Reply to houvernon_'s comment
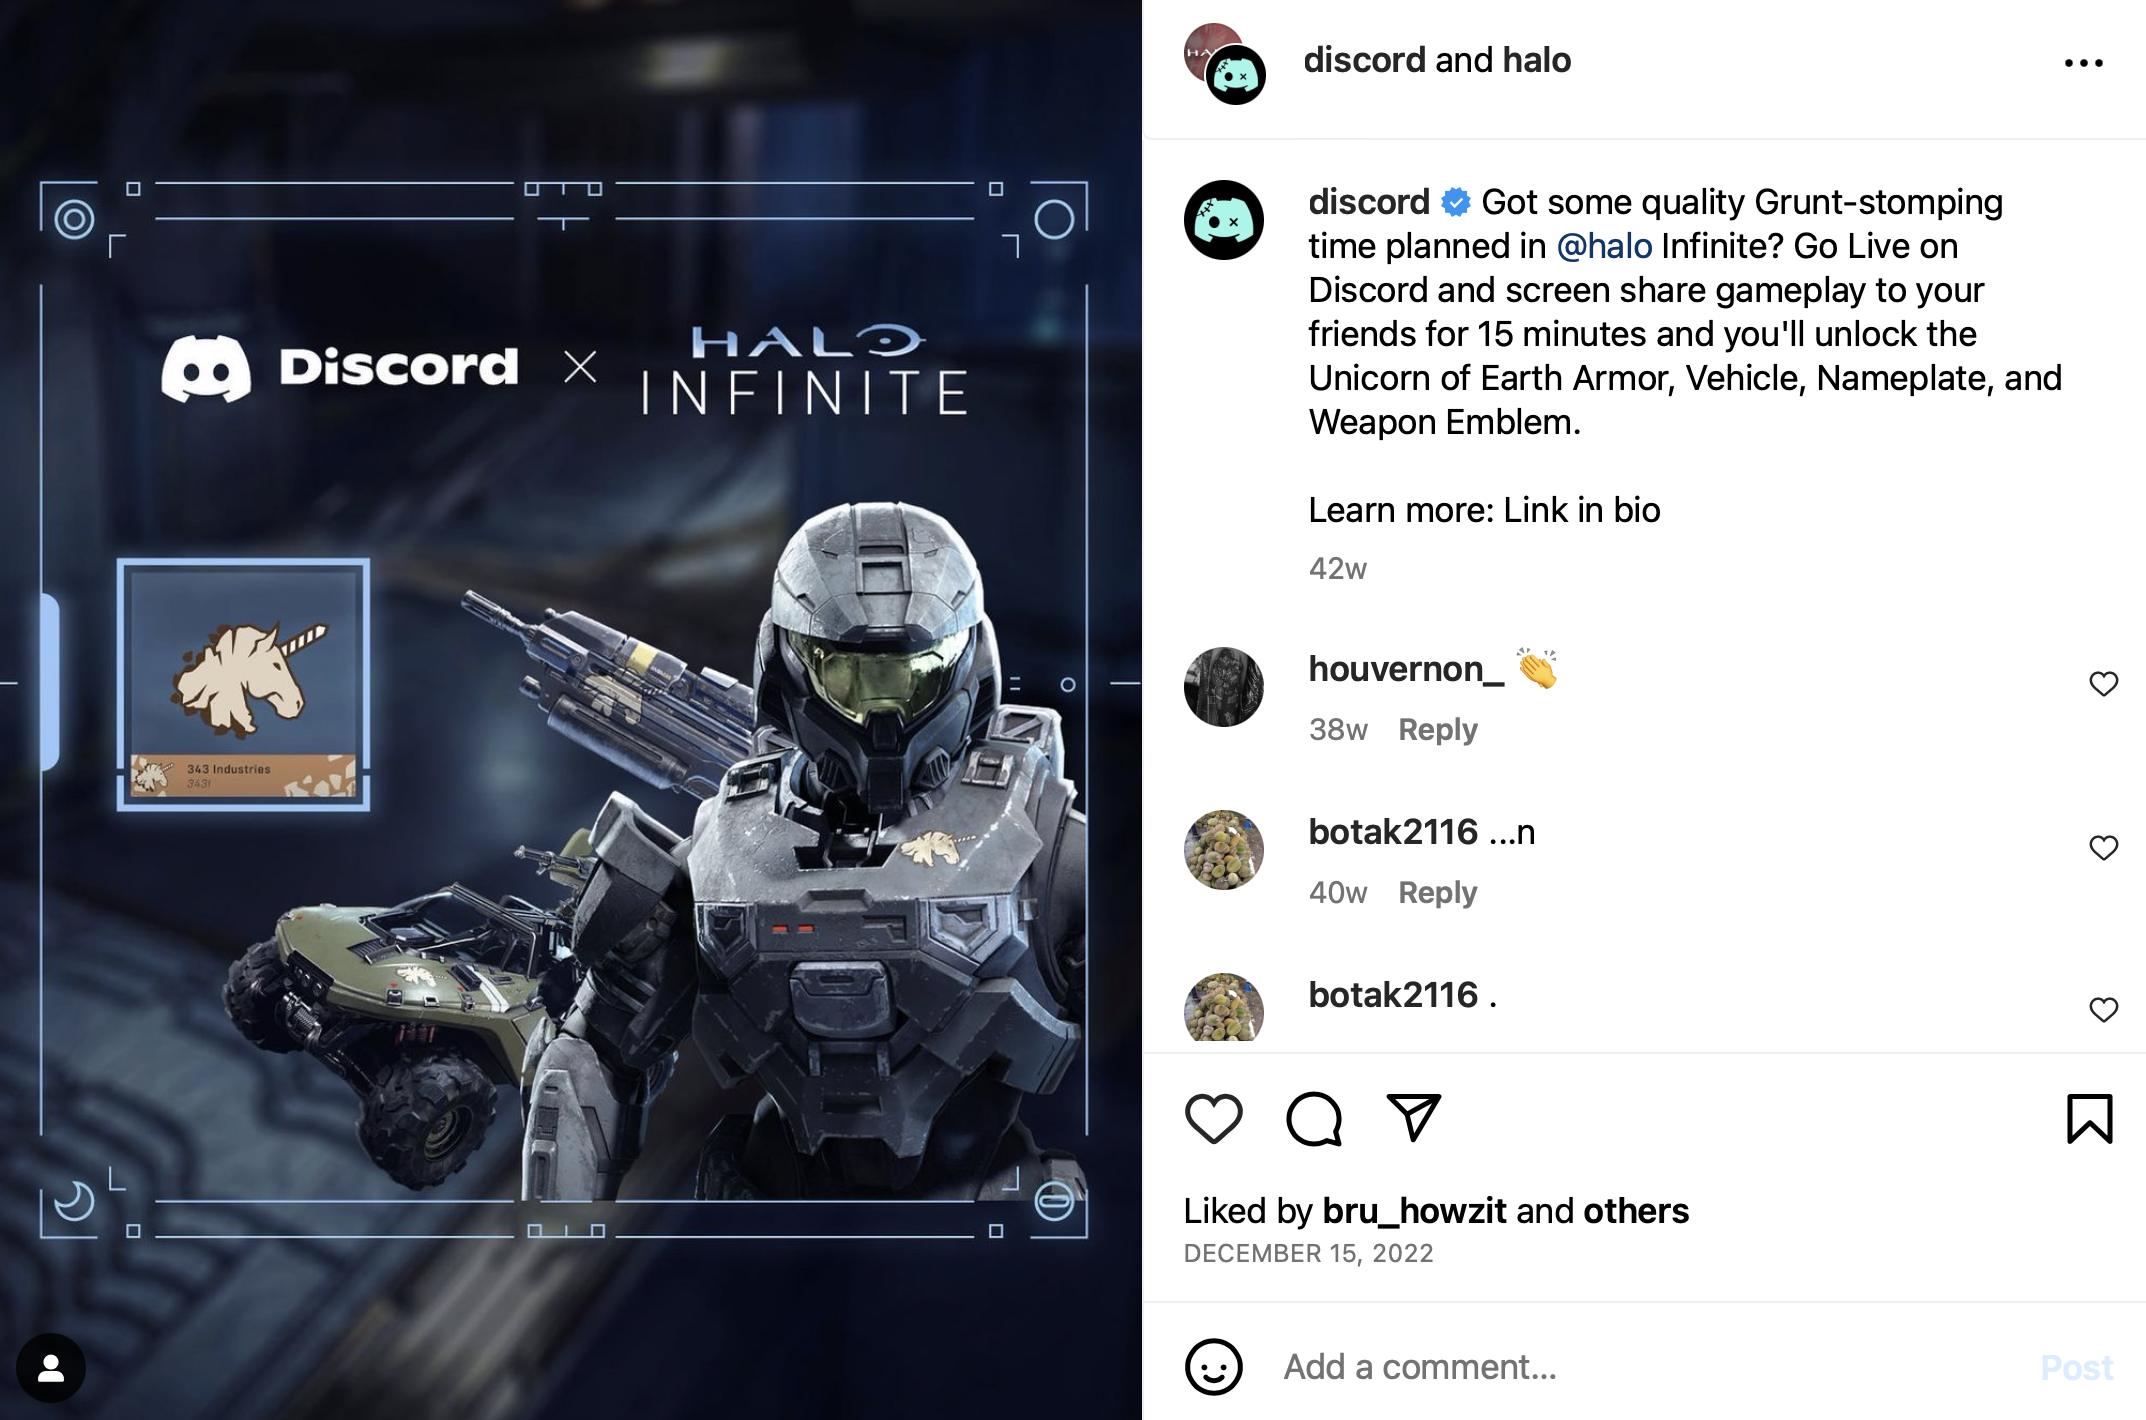 pos(1437,730)
